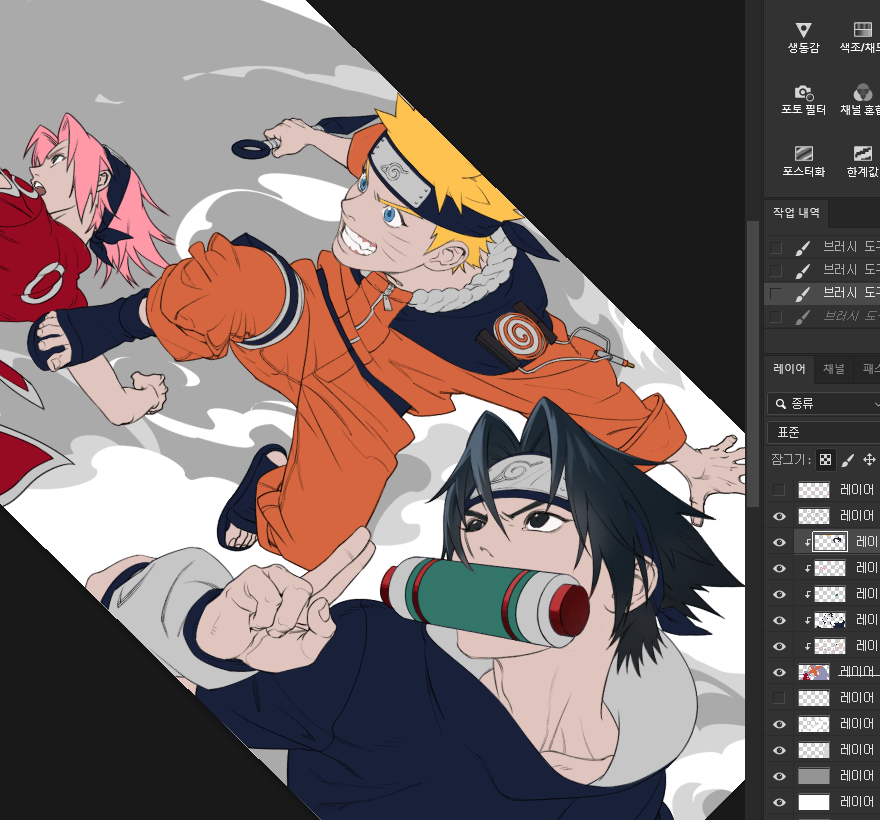
Task: Add a 포스터화 posterize adjustment
Action: [803, 162]
